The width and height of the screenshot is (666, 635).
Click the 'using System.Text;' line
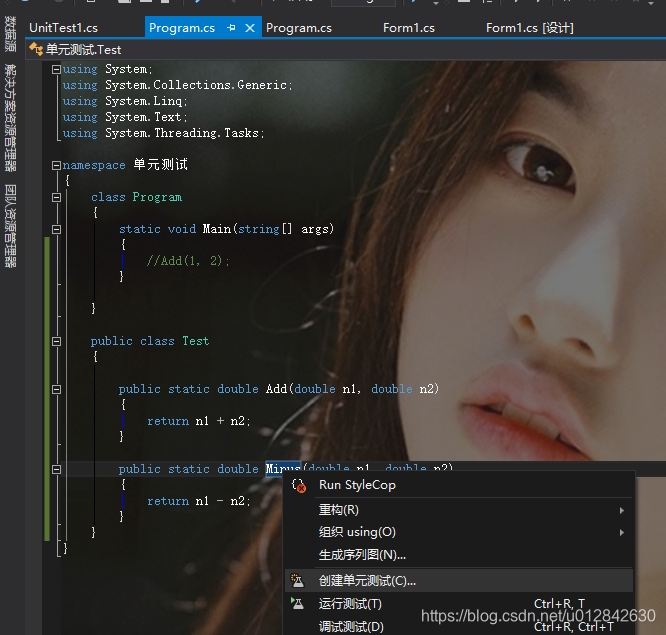125,117
